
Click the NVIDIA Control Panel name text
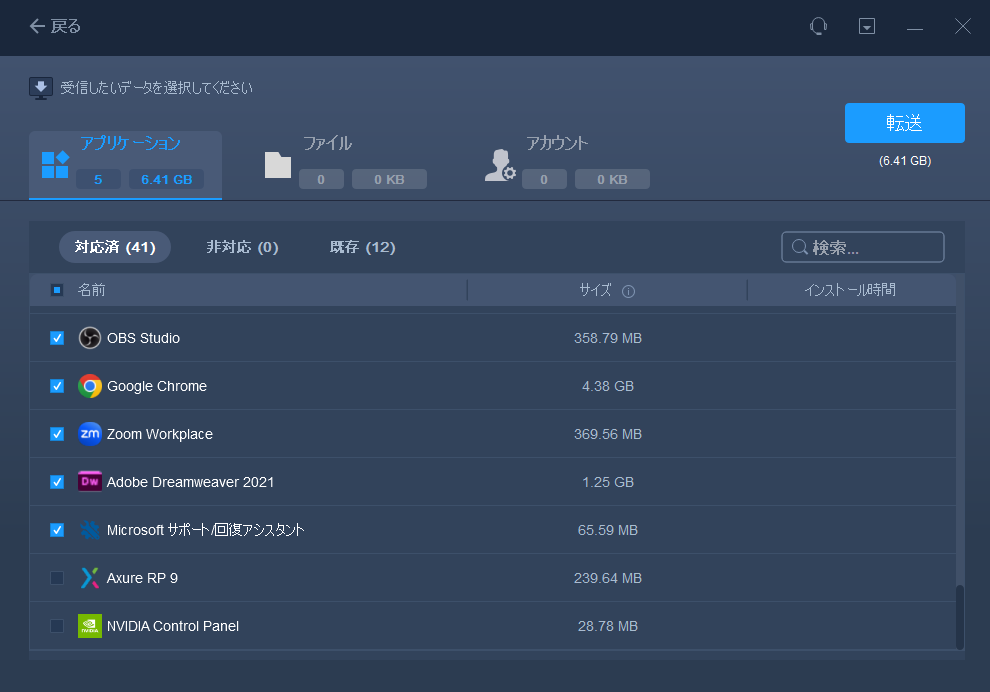[x=172, y=626]
